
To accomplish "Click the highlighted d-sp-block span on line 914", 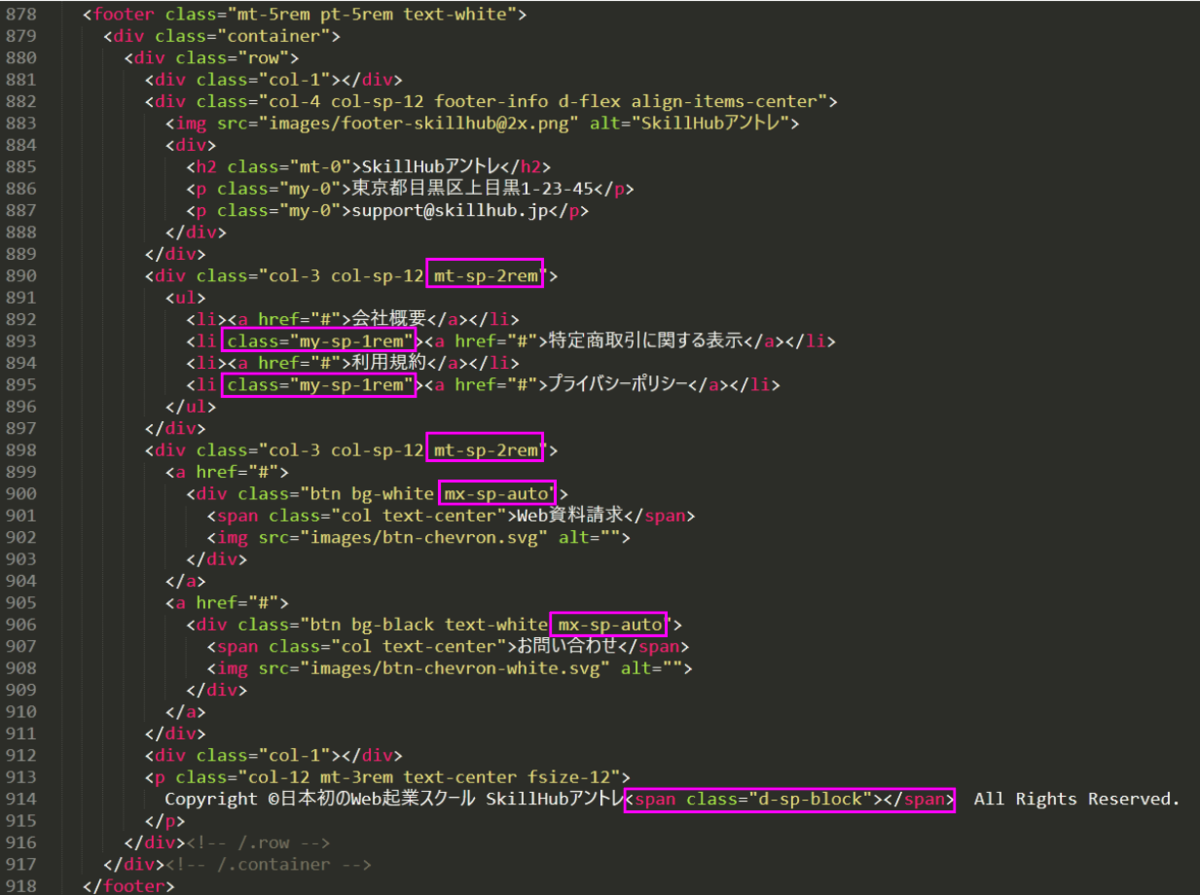I will click(x=789, y=800).
